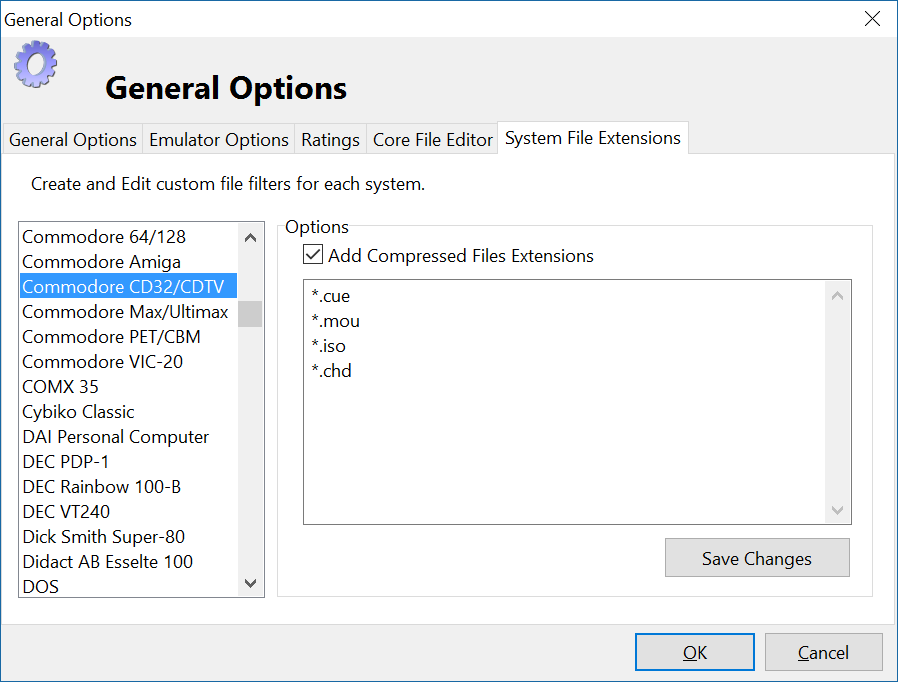Select Commodore 64/128 in the system list
Image resolution: width=898 pixels, height=682 pixels.
click(128, 236)
